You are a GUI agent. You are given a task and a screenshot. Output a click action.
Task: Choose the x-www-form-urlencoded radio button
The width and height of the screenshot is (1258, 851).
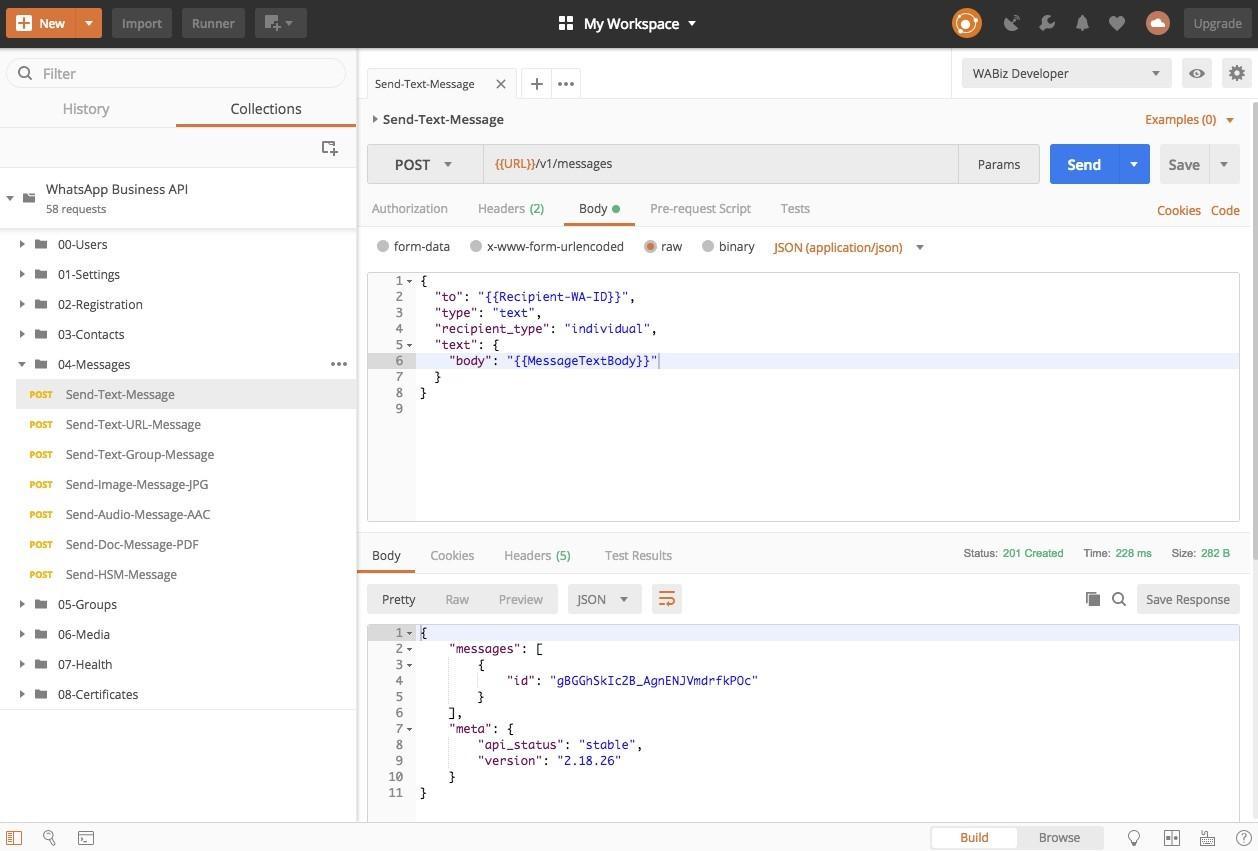pos(476,247)
